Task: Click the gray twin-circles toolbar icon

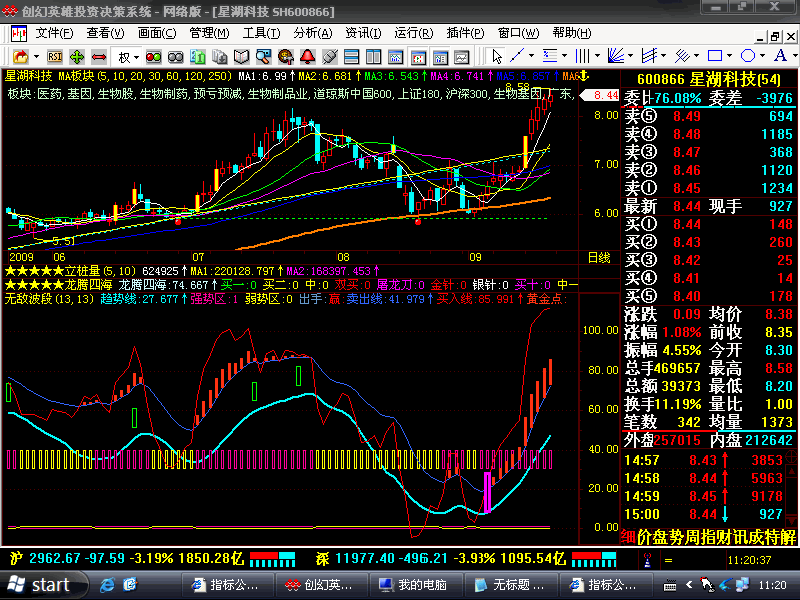Action: (176, 57)
